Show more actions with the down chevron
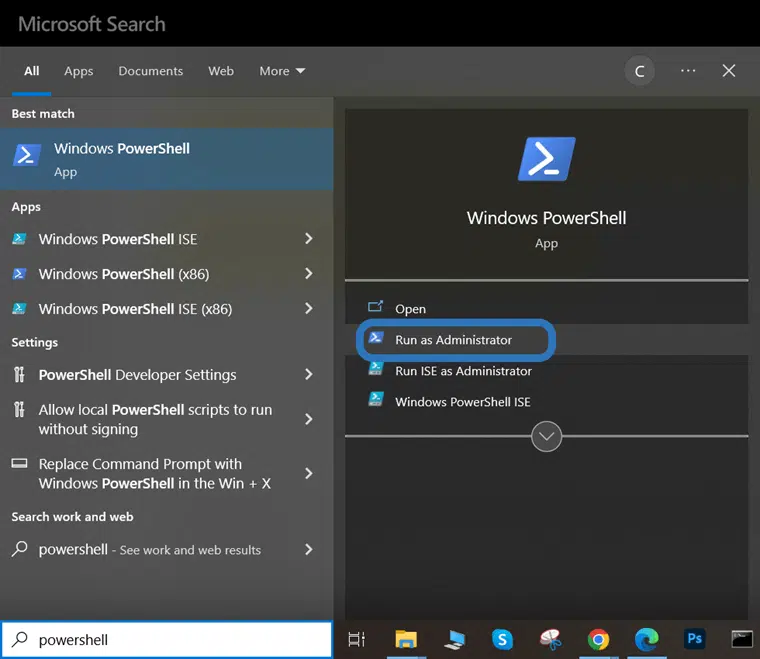 (546, 436)
